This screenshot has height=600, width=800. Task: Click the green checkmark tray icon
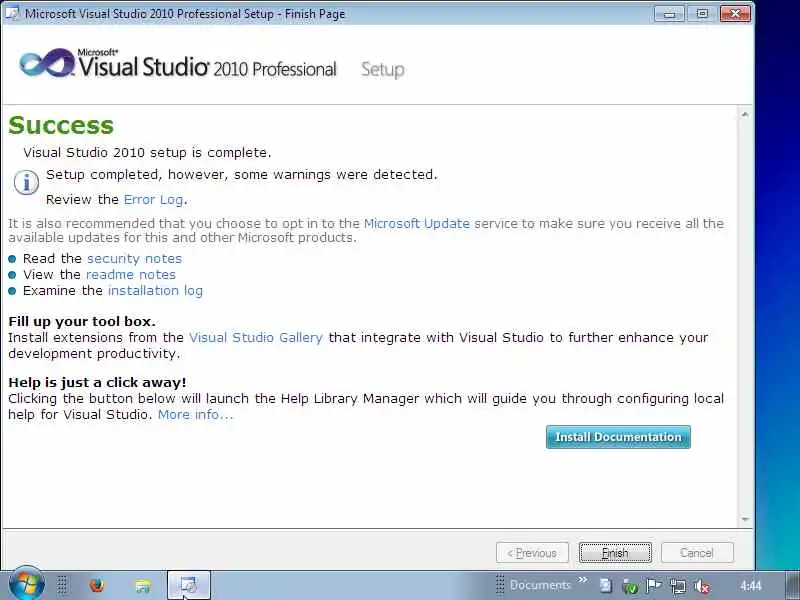pyautogui.click(x=630, y=586)
